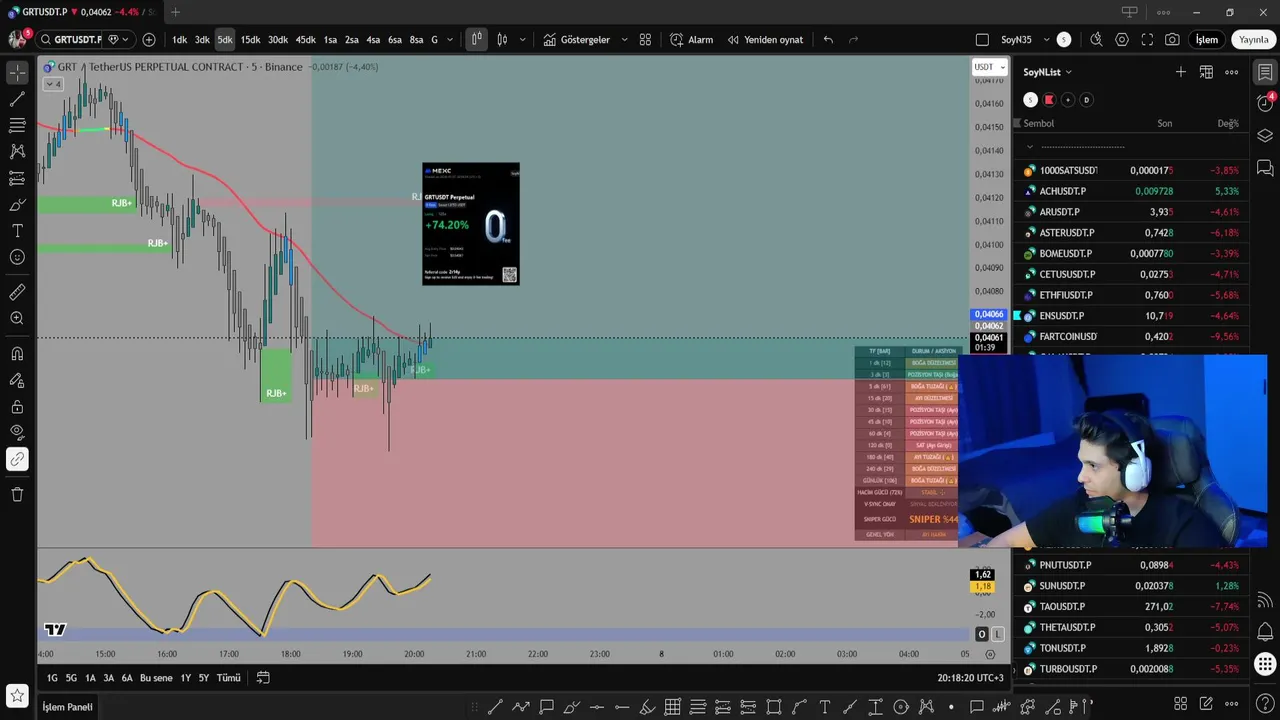Image resolution: width=1280 pixels, height=720 pixels.
Task: Select the ACHUSDT.P watchlist row
Action: 1130,191
